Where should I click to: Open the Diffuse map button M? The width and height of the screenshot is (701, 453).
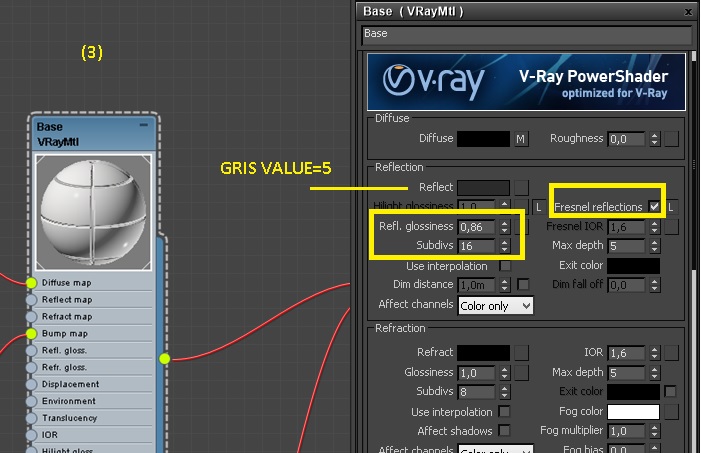coord(521,139)
